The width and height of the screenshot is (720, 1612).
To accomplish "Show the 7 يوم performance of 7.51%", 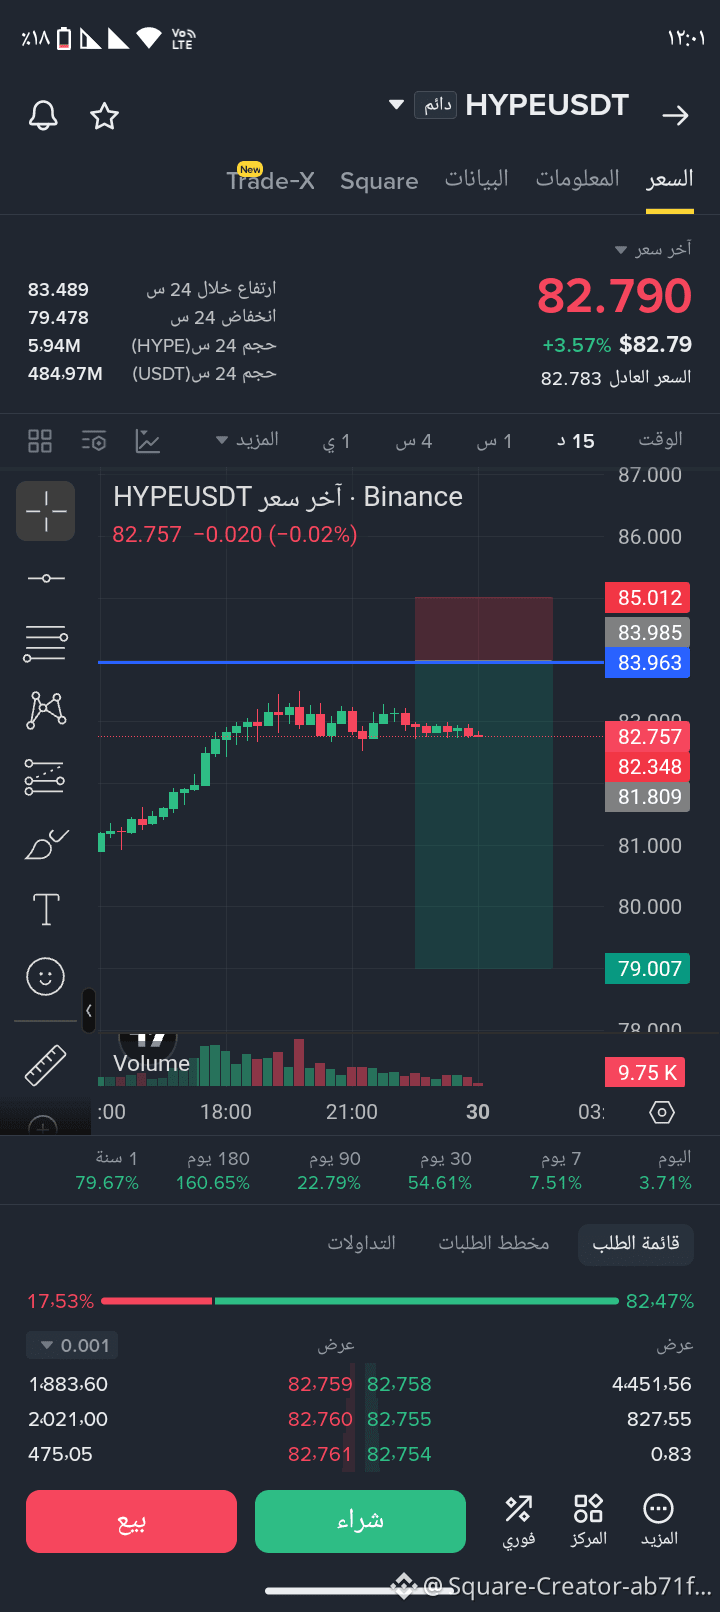I will (x=555, y=1171).
